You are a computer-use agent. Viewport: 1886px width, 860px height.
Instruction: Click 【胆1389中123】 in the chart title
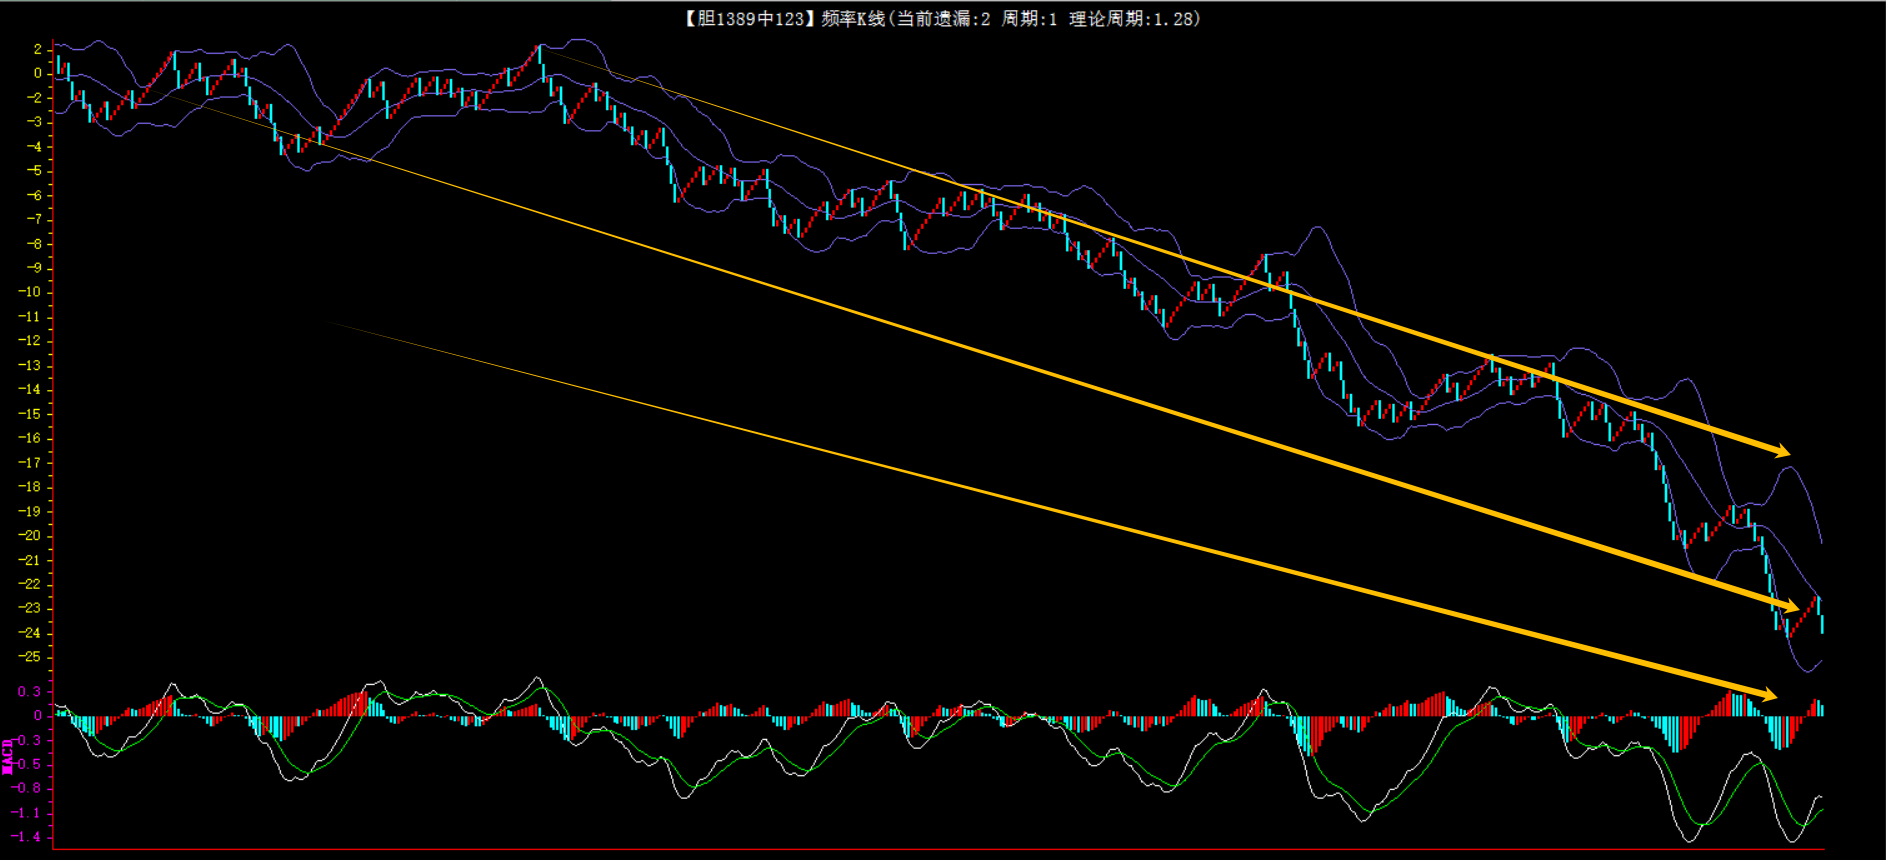(749, 19)
